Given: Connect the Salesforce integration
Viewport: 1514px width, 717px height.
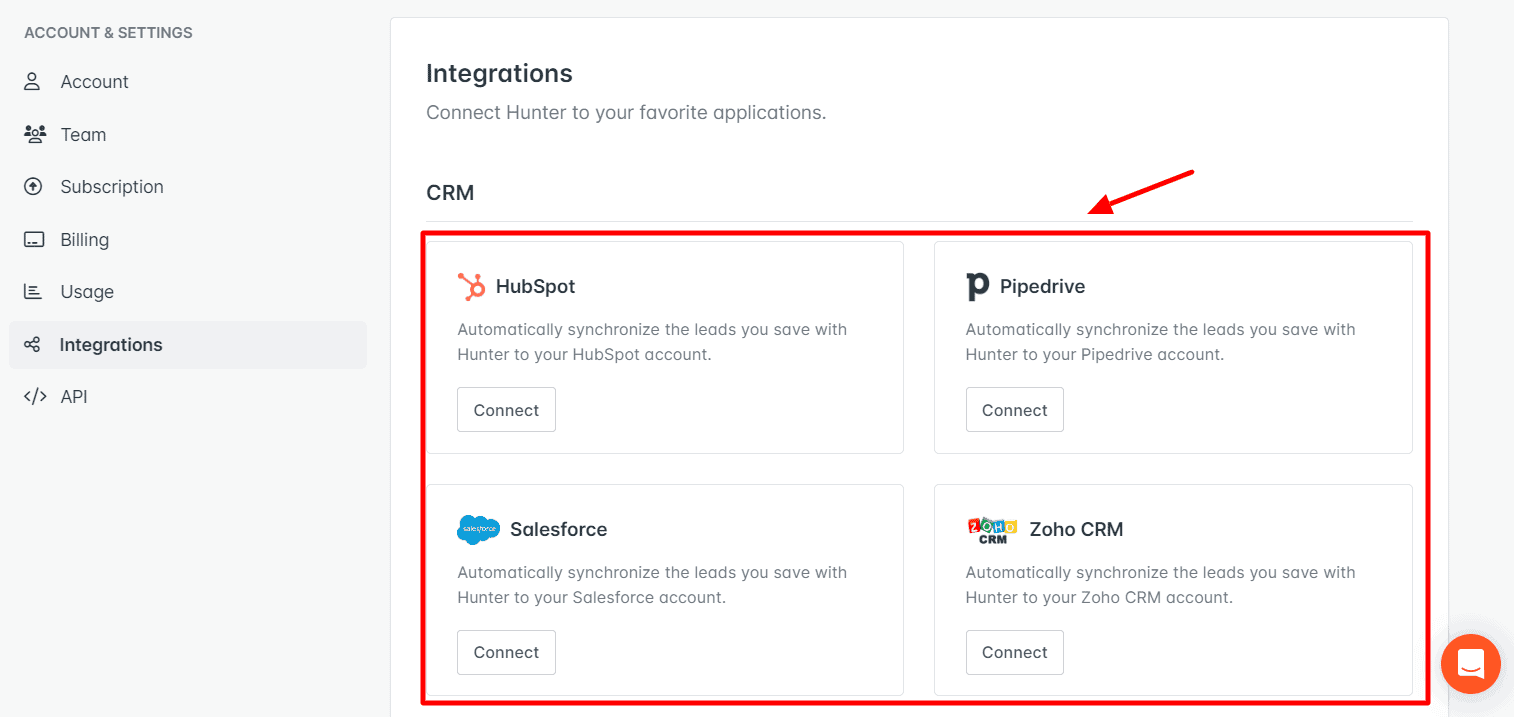Looking at the screenshot, I should point(506,652).
